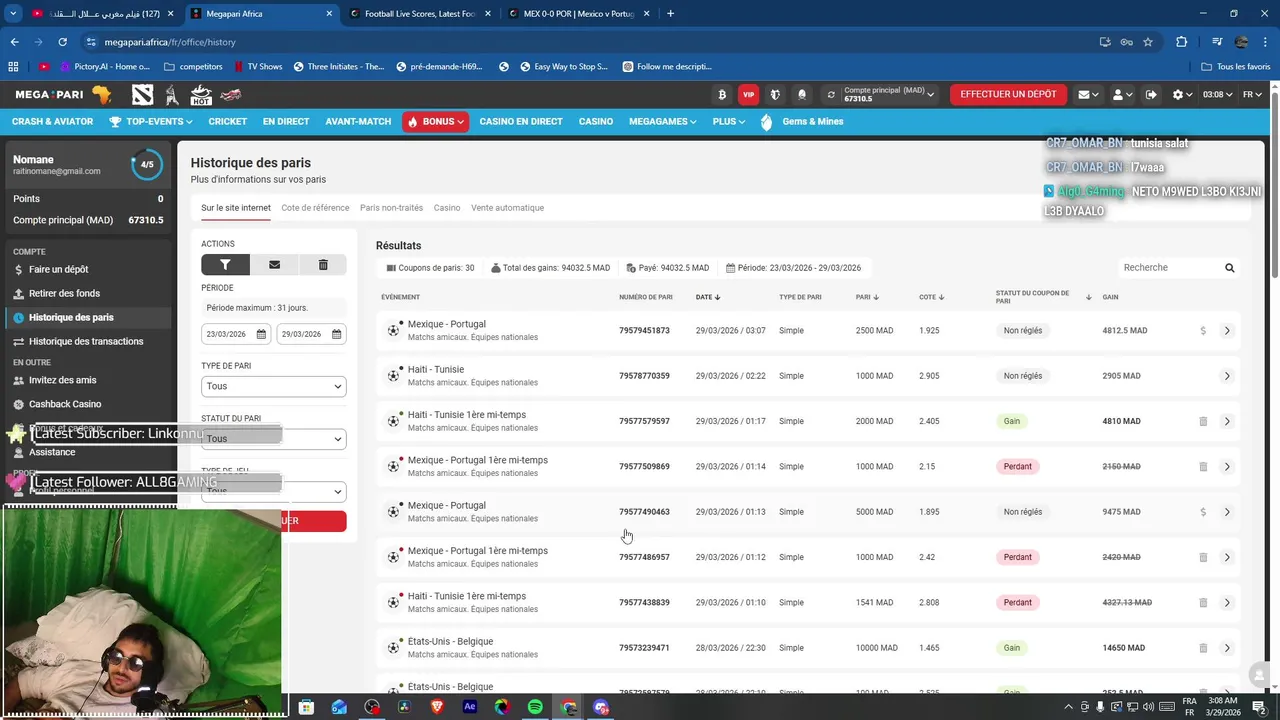
Task: Open the FR language dropdown
Action: click(x=1252, y=95)
